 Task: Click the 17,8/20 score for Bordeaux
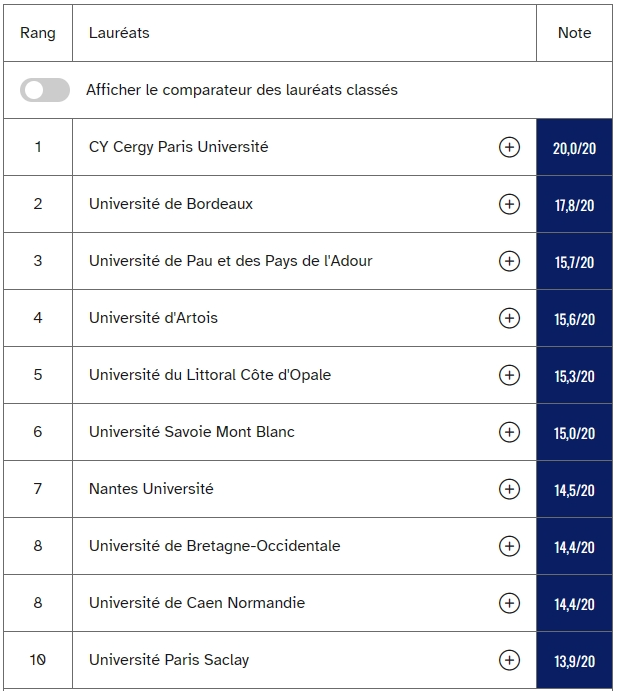coord(574,204)
